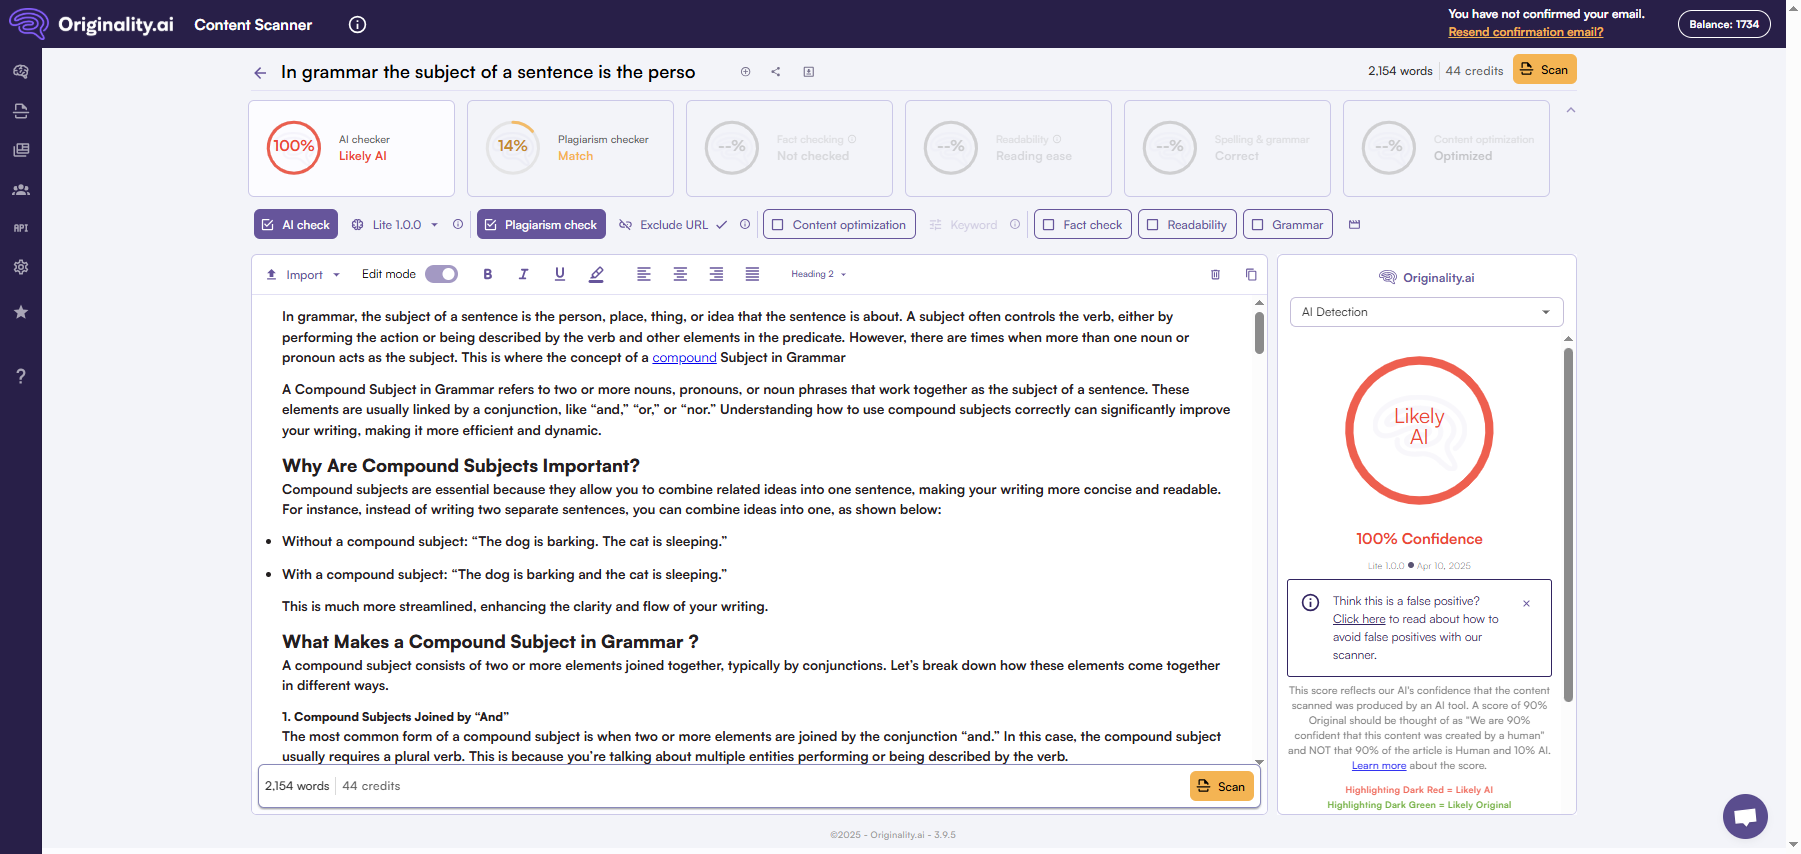Screen dimensions: 1801x854
Task: Click the save icon beside share
Action: tap(809, 72)
